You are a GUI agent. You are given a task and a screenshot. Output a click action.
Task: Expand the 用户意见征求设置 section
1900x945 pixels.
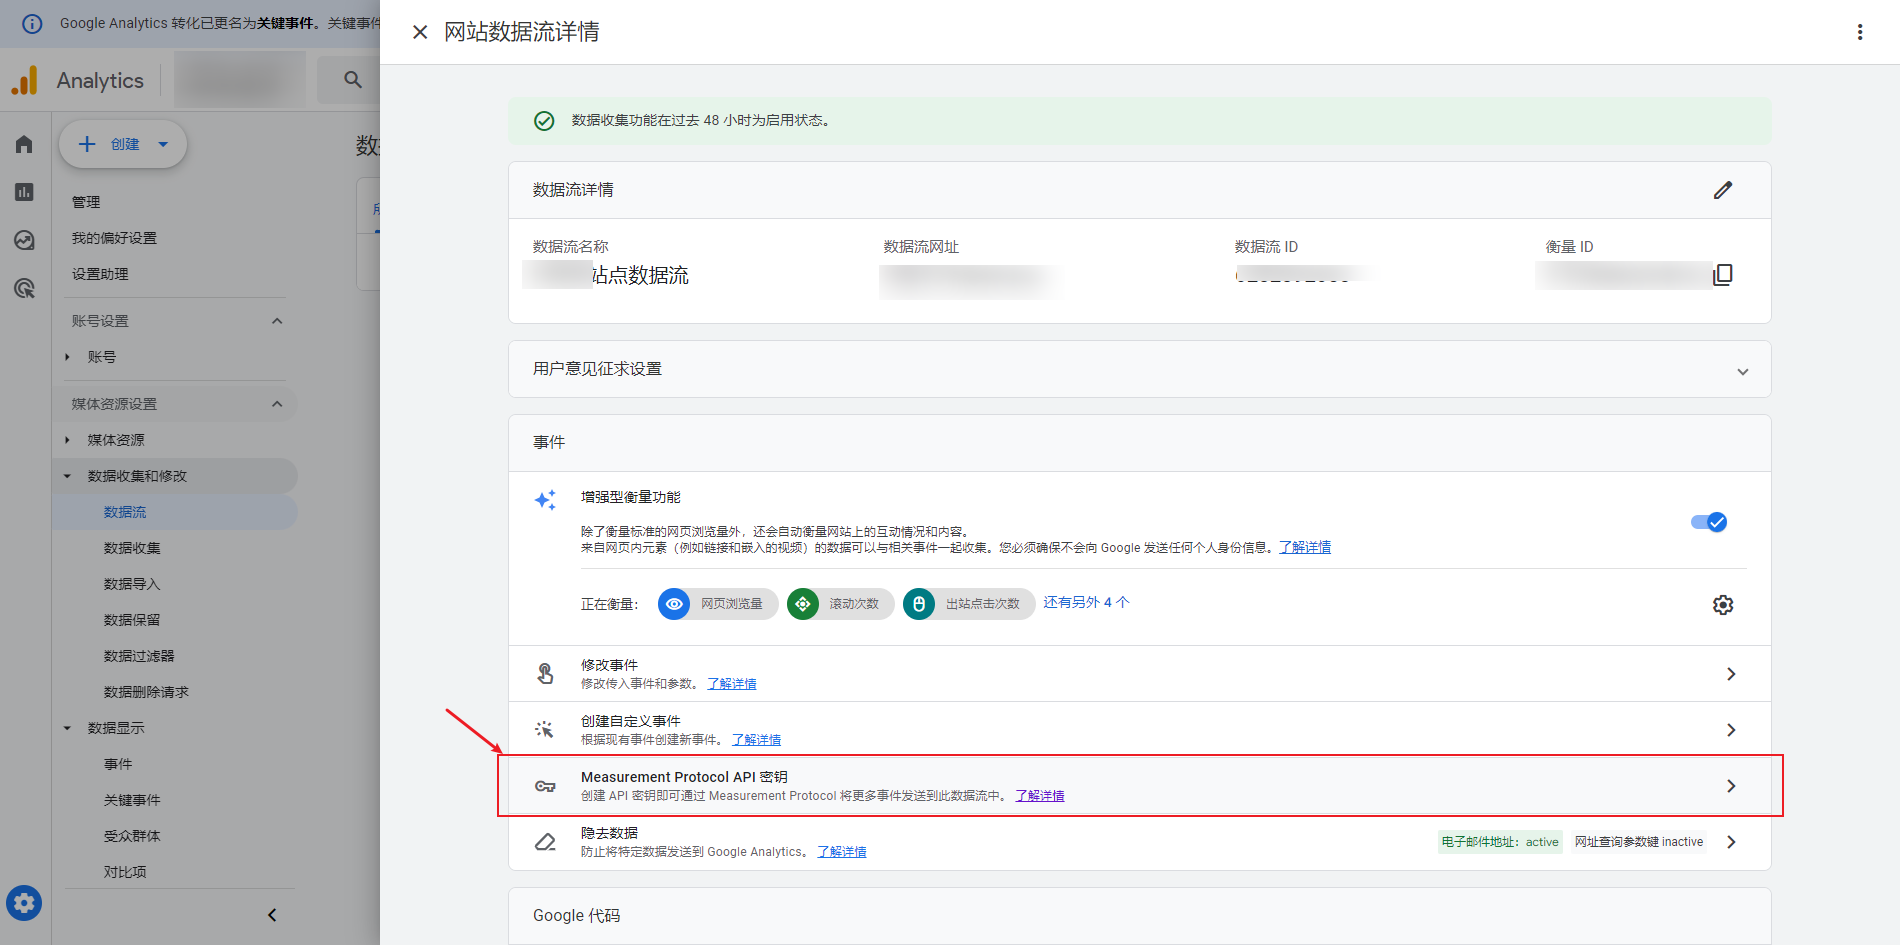point(1742,371)
